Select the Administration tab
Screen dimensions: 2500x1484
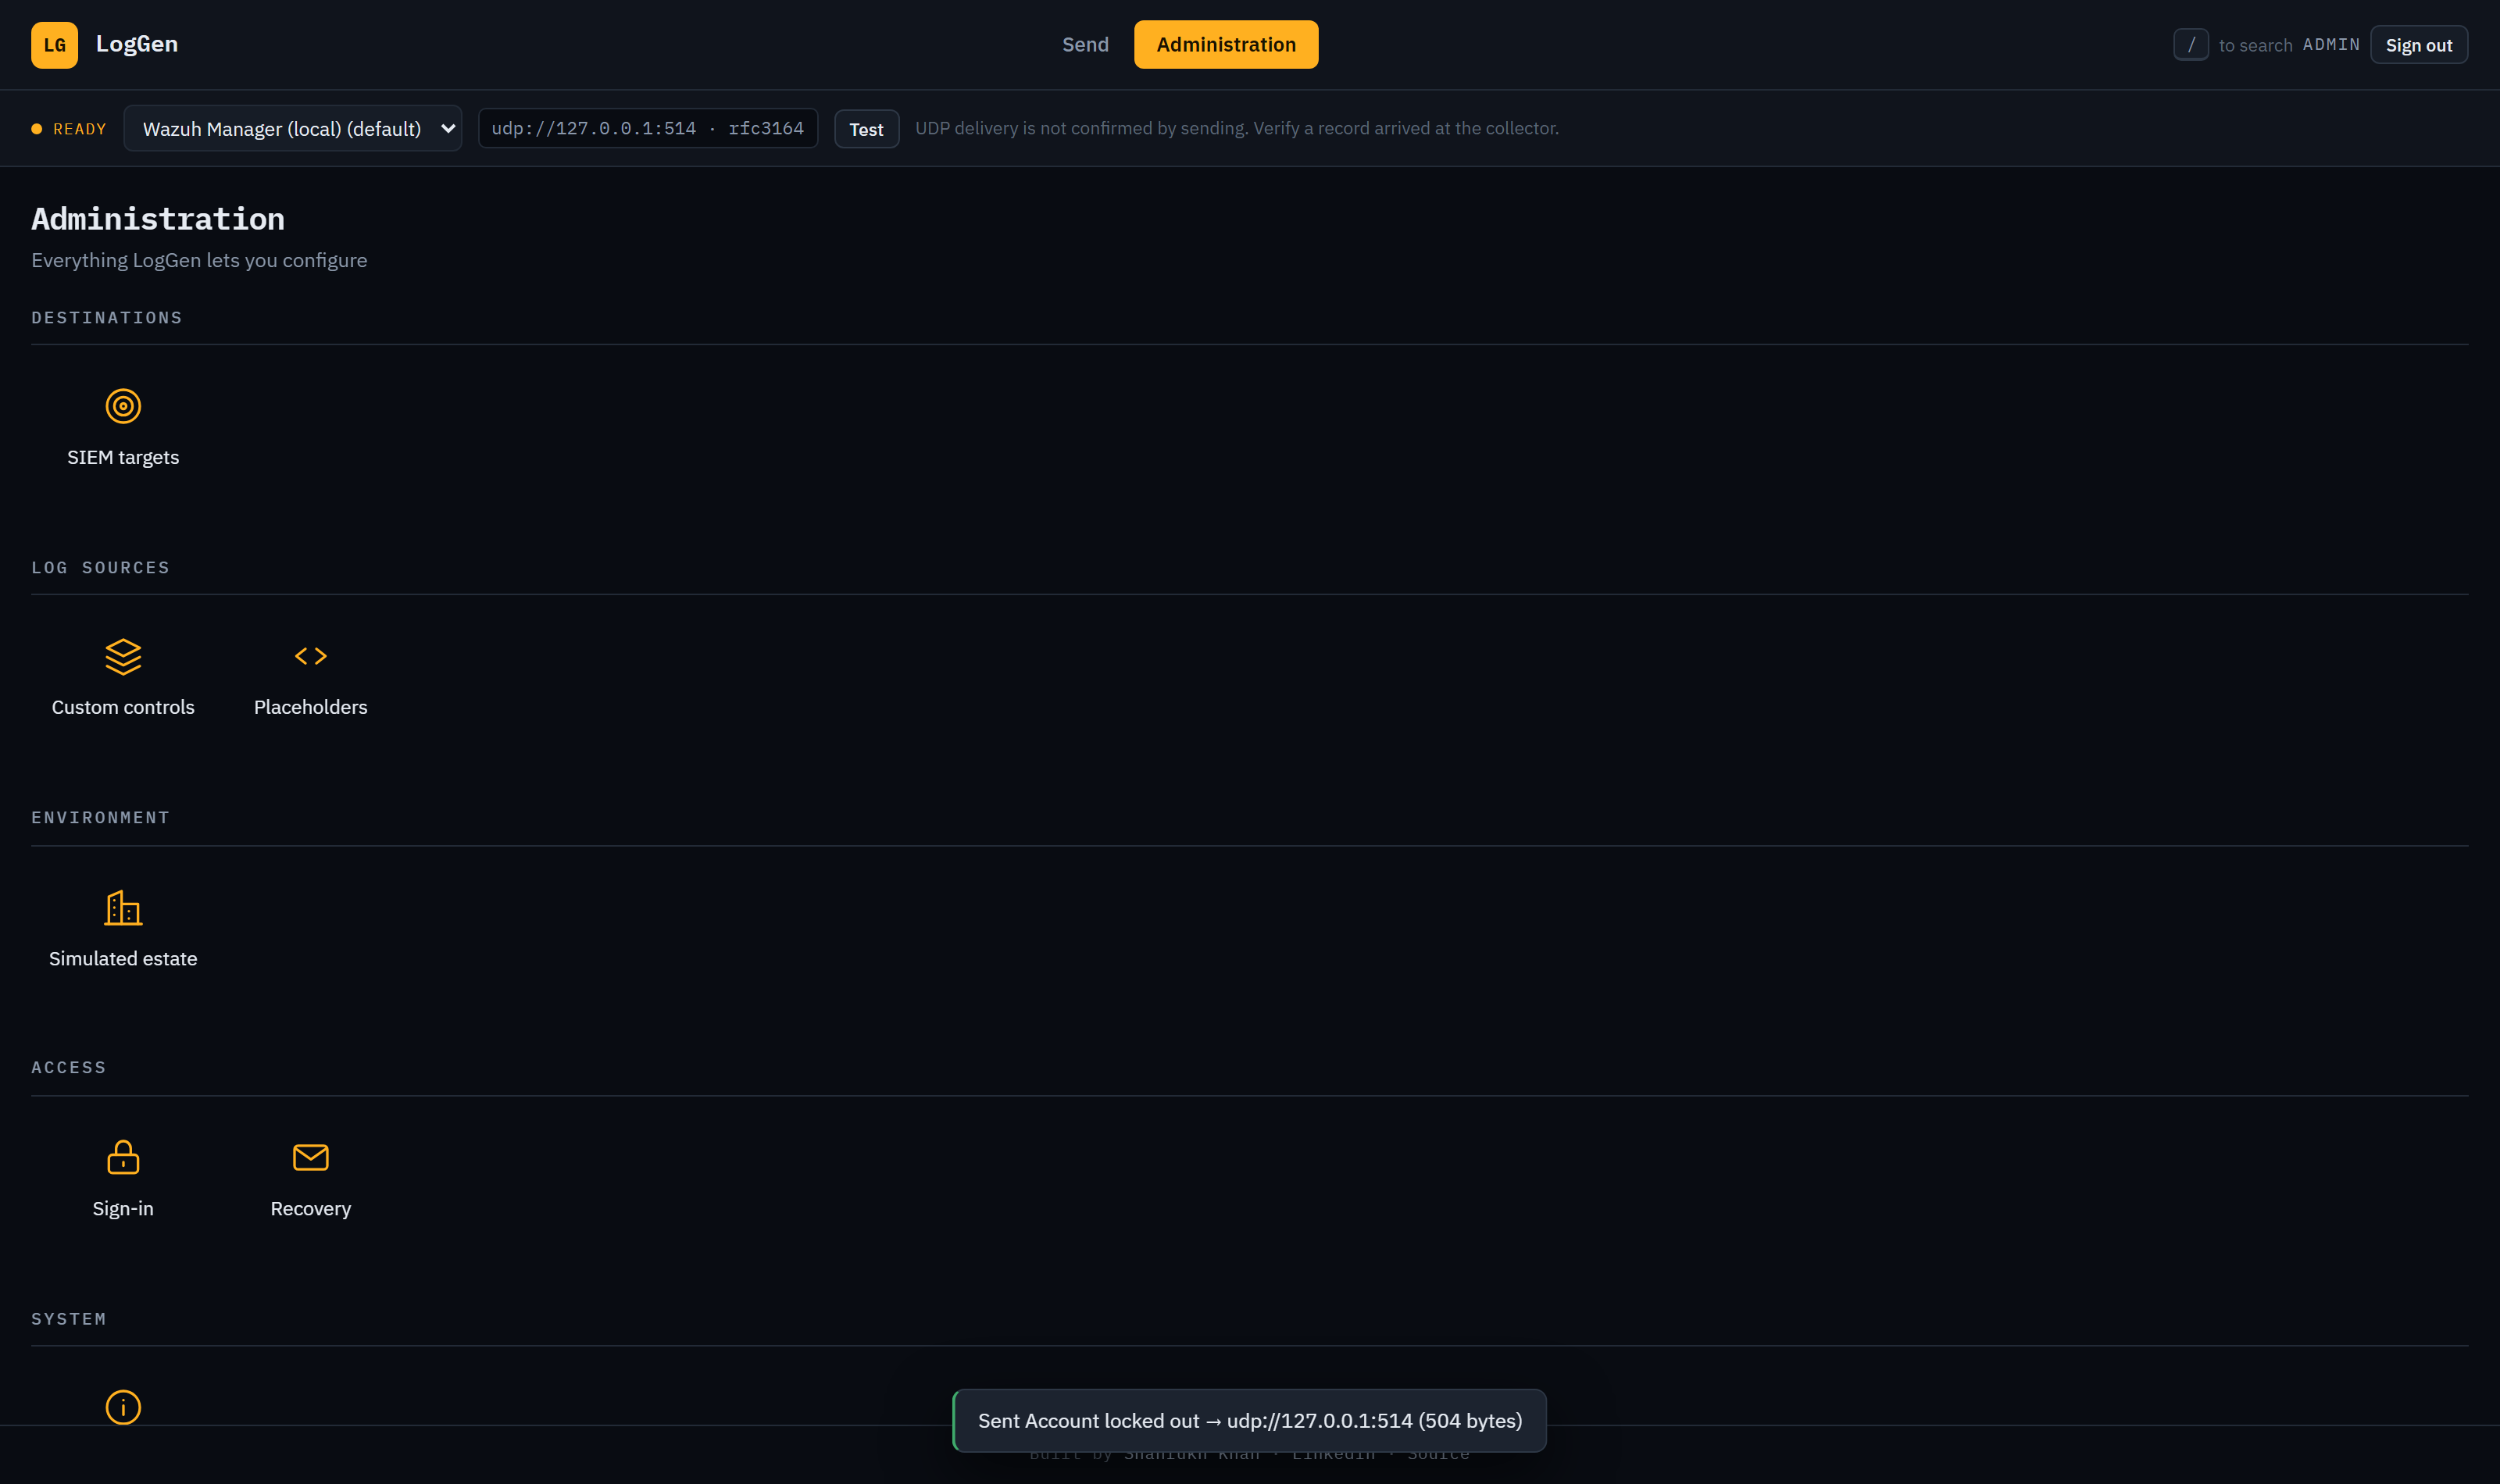tap(1225, 45)
